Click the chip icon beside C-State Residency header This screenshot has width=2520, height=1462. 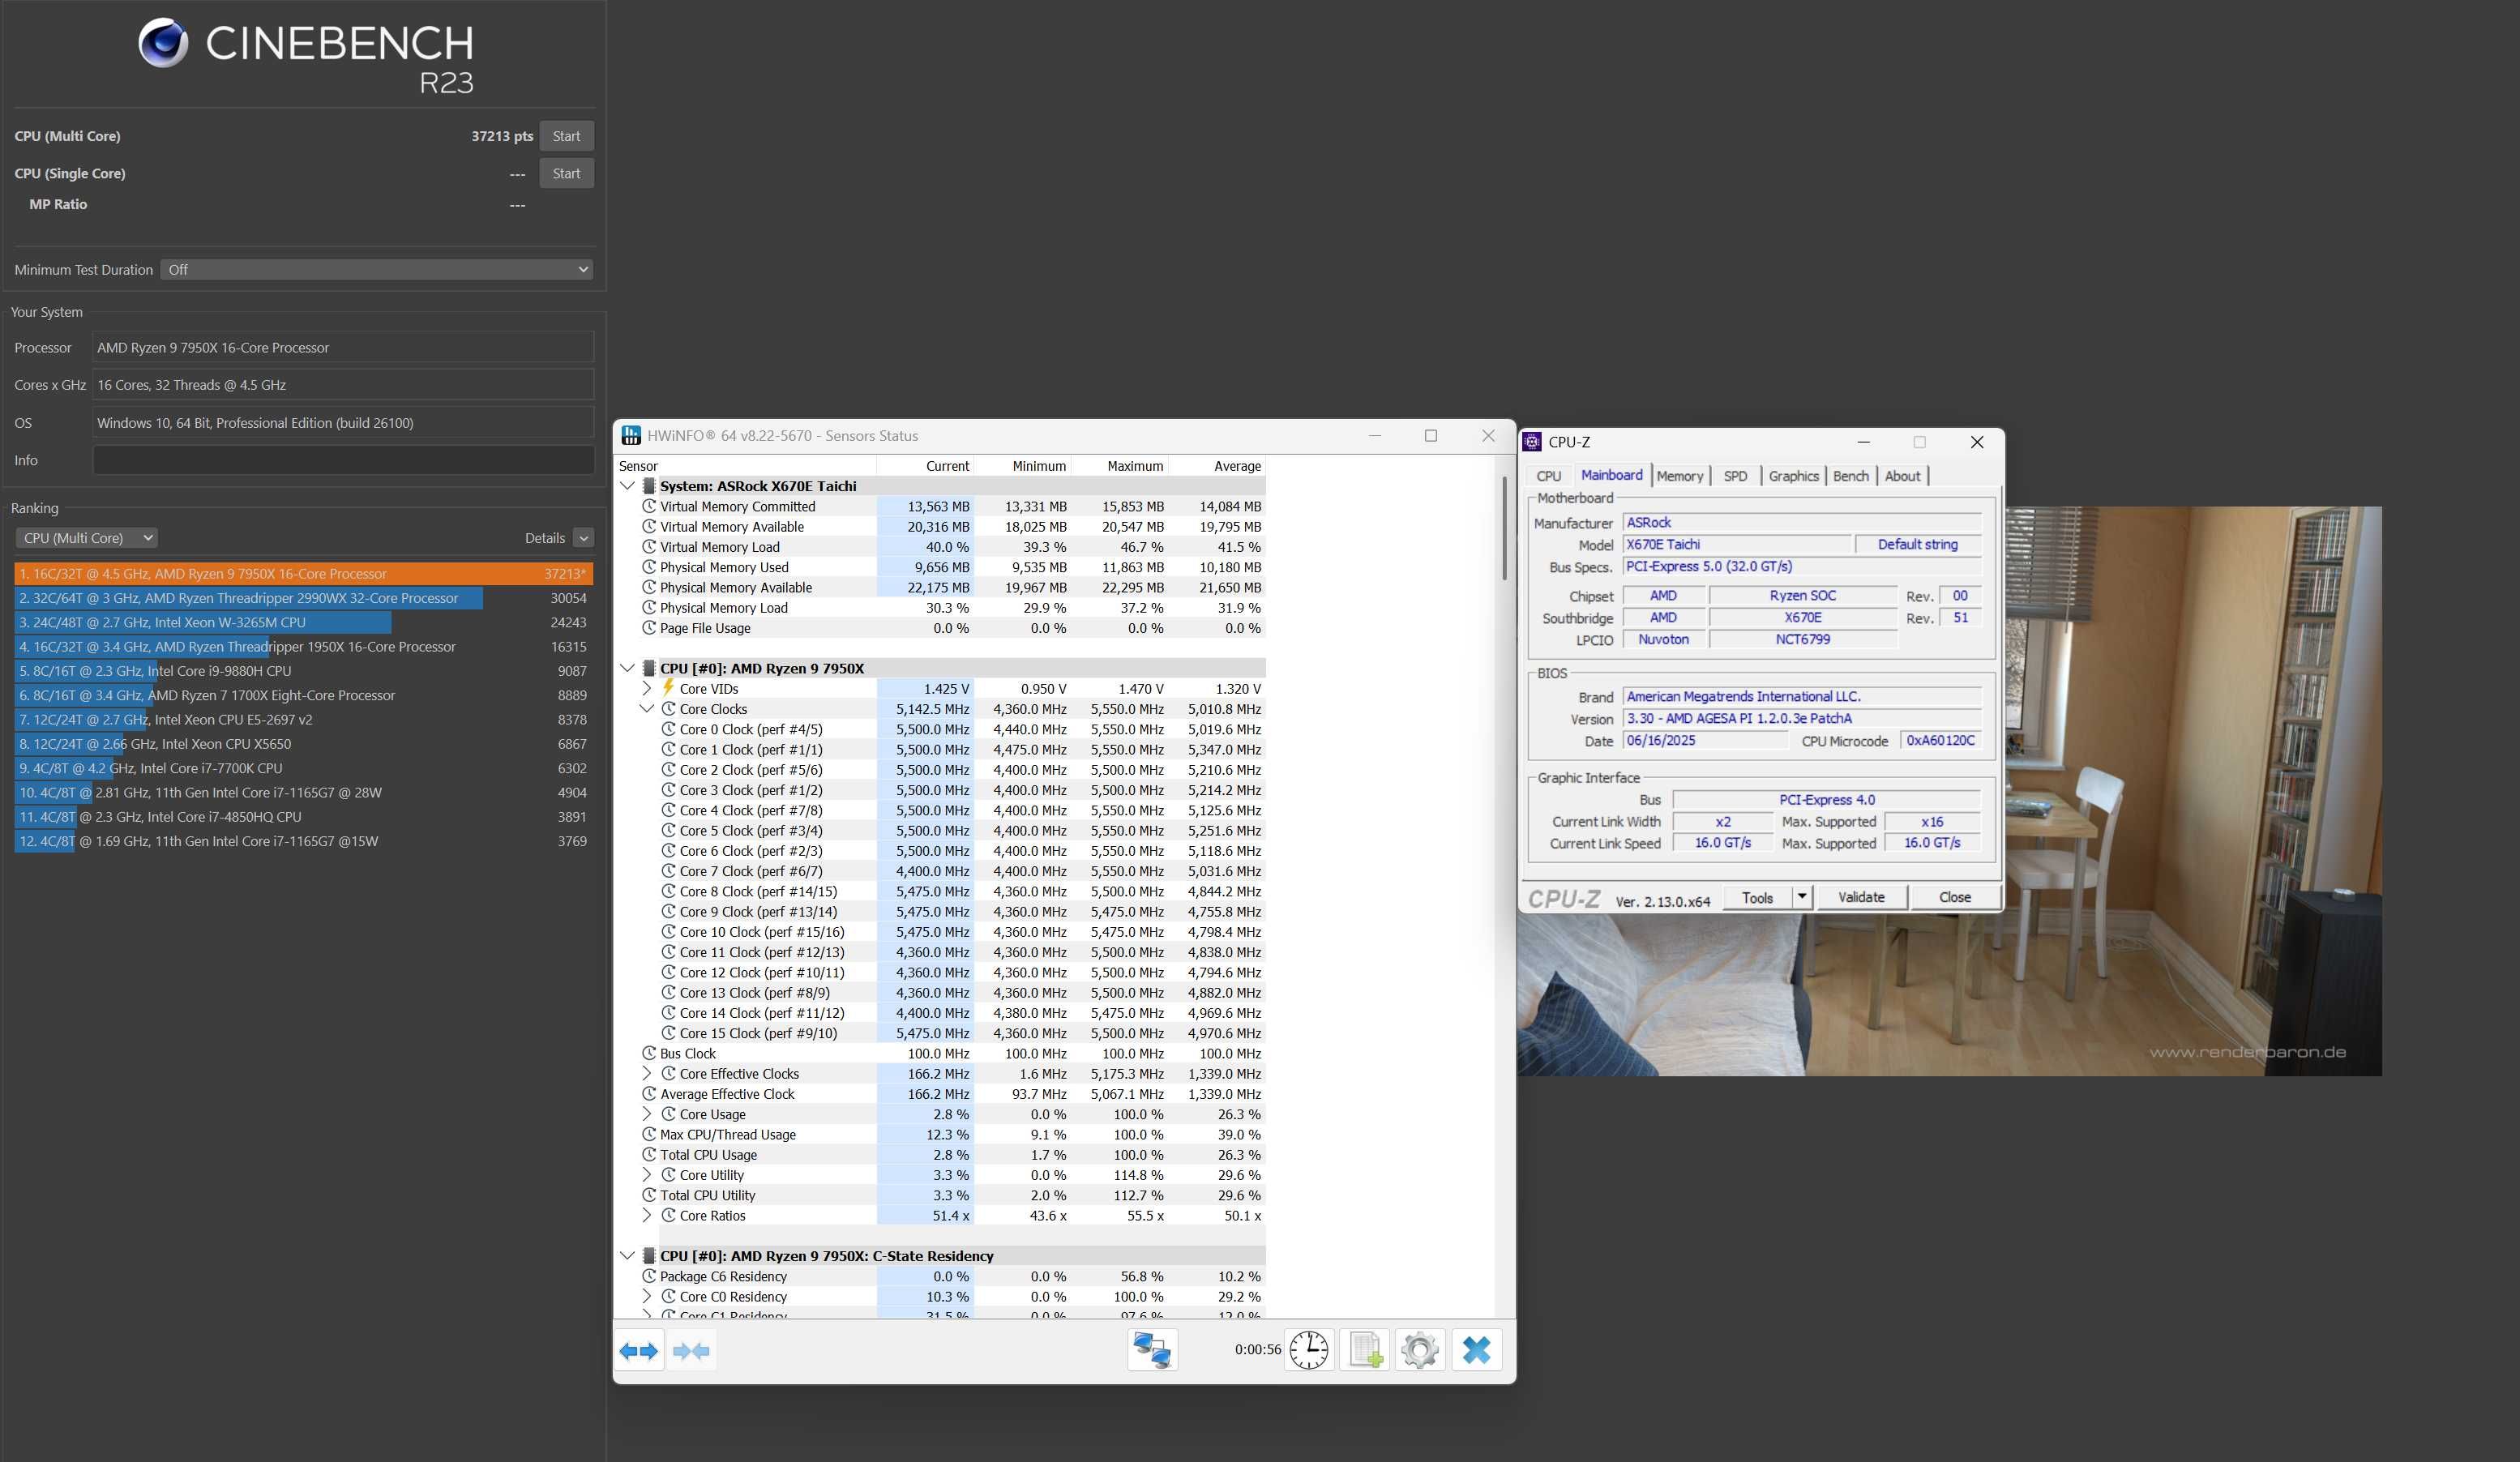649,1256
